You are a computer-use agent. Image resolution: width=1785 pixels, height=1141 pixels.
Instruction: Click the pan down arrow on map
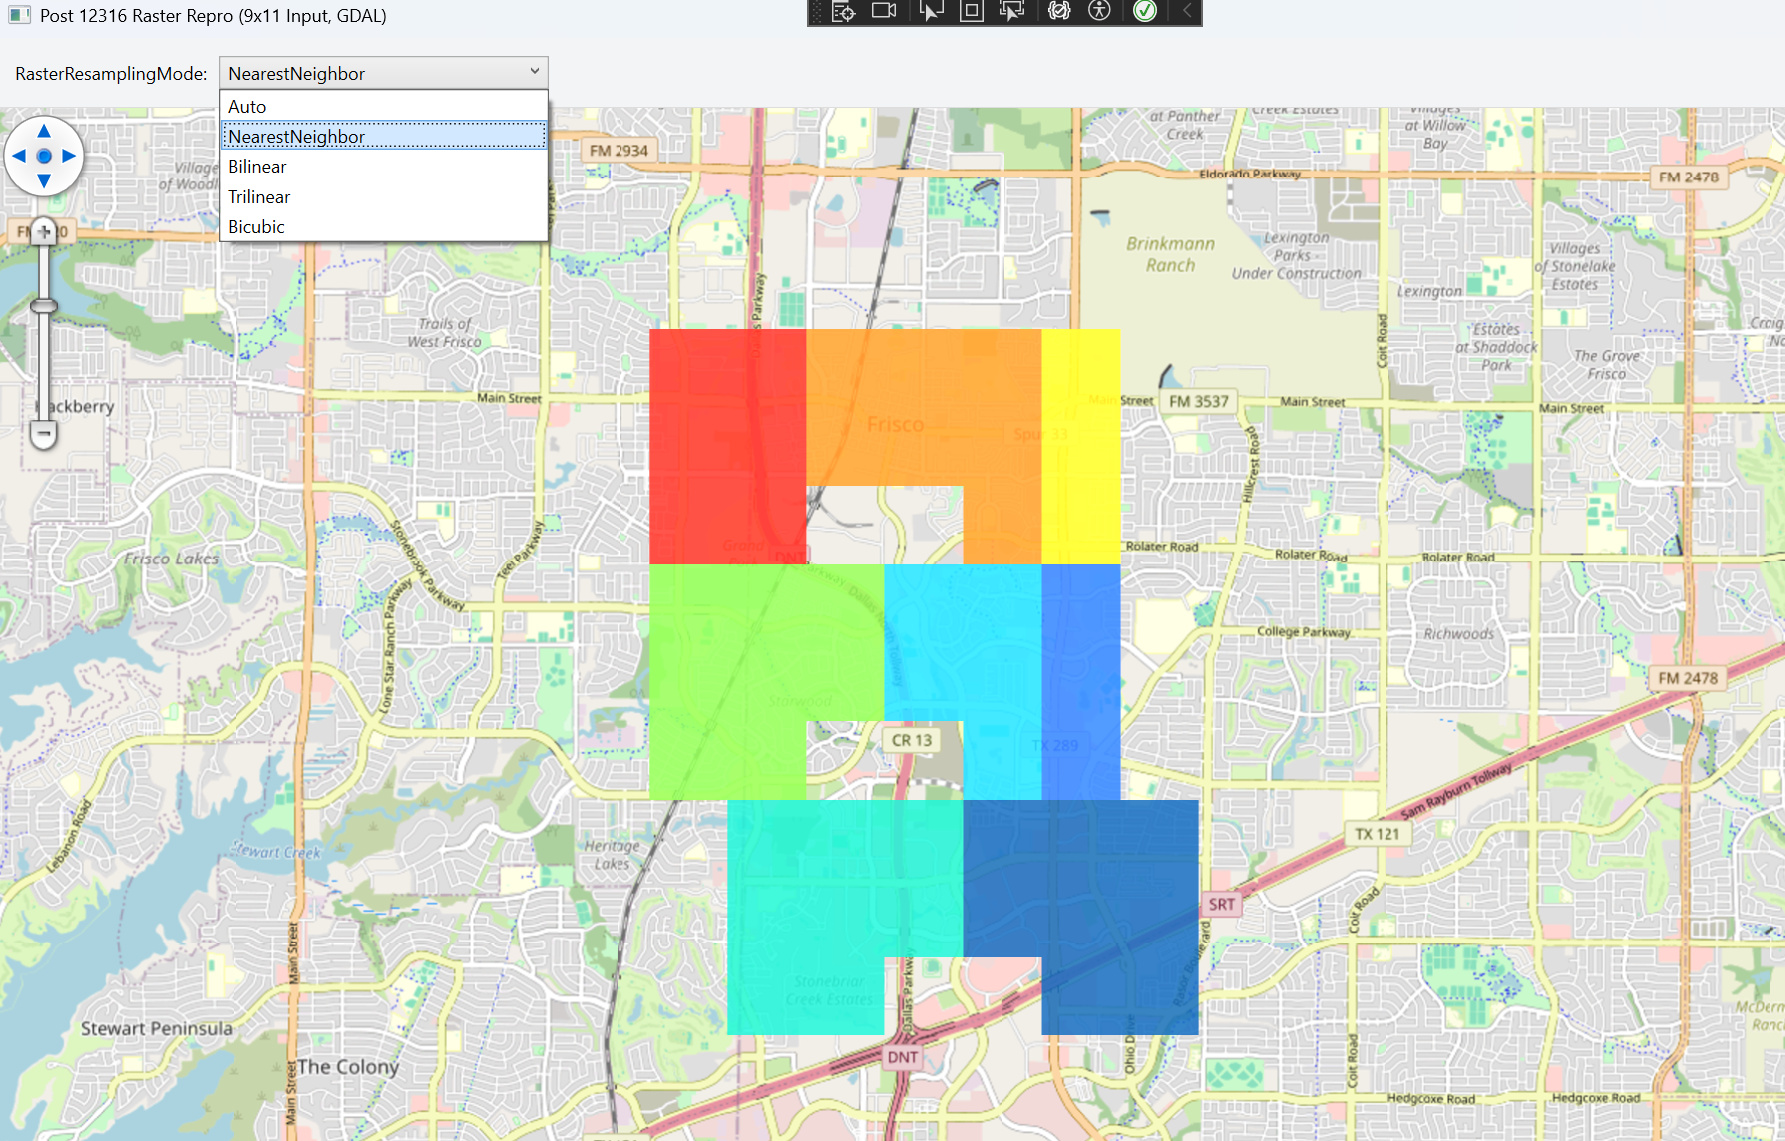pos(44,181)
